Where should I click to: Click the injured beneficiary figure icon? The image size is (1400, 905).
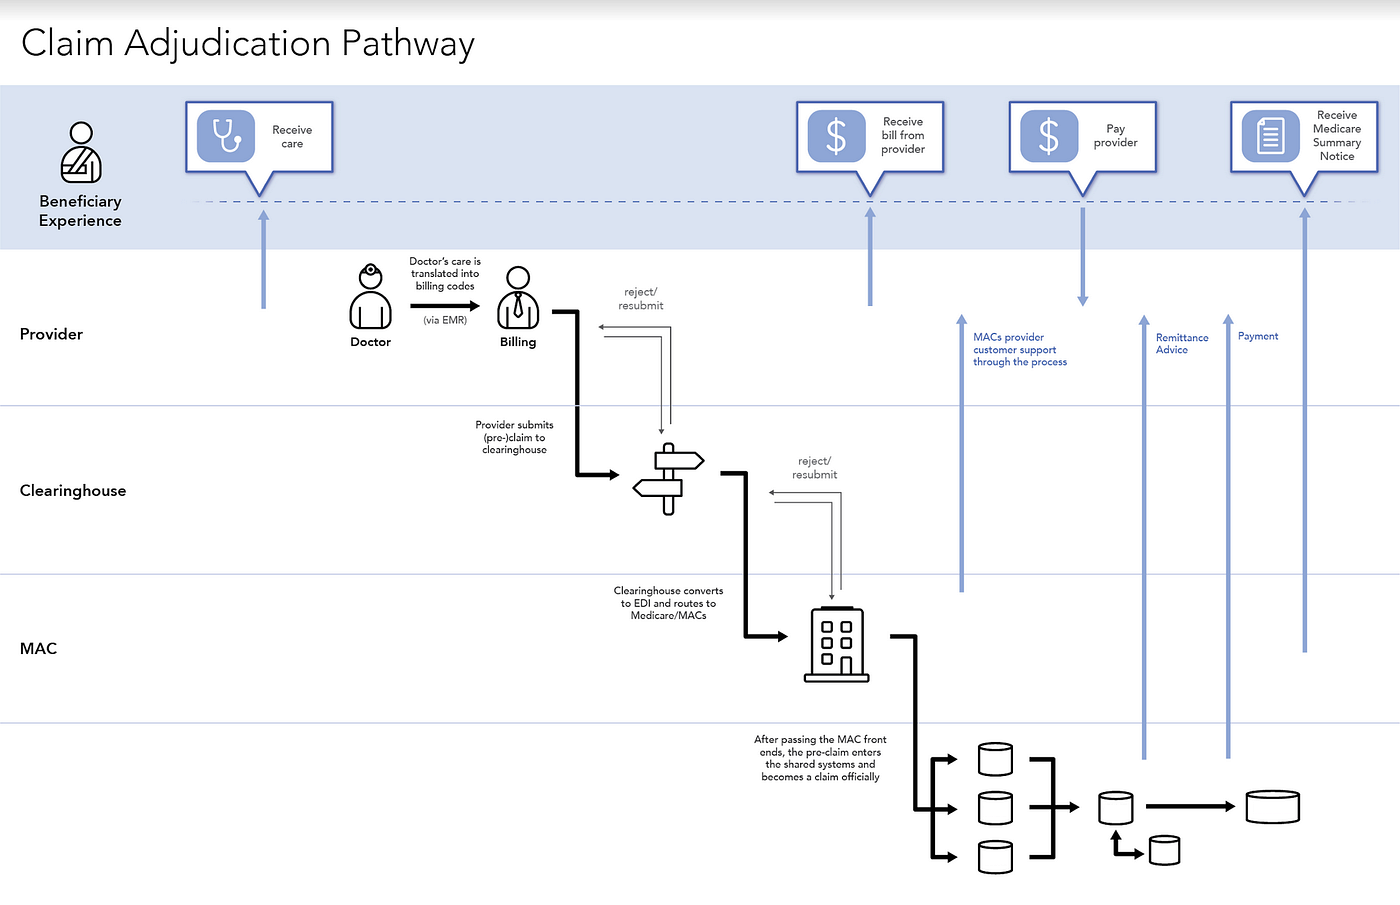tap(80, 152)
